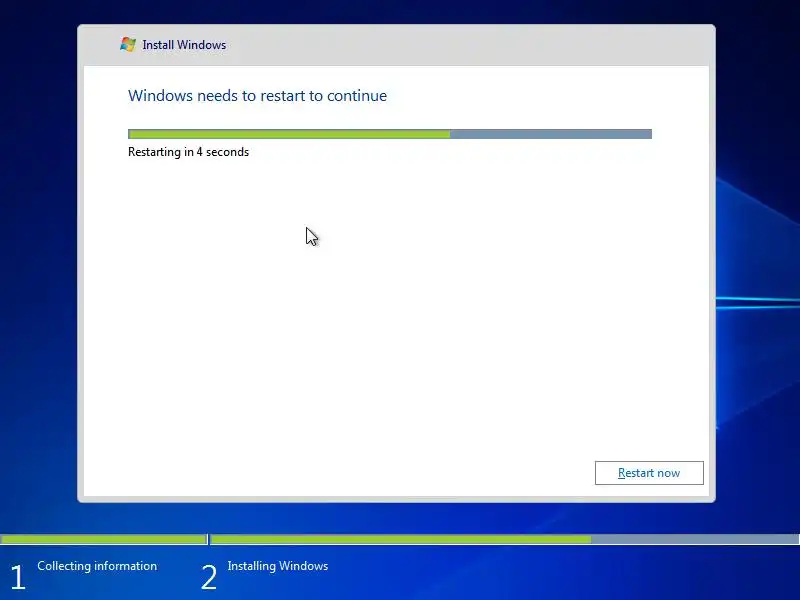Click the Collecting information step label
Screen dimensions: 800x600
pos(97,566)
